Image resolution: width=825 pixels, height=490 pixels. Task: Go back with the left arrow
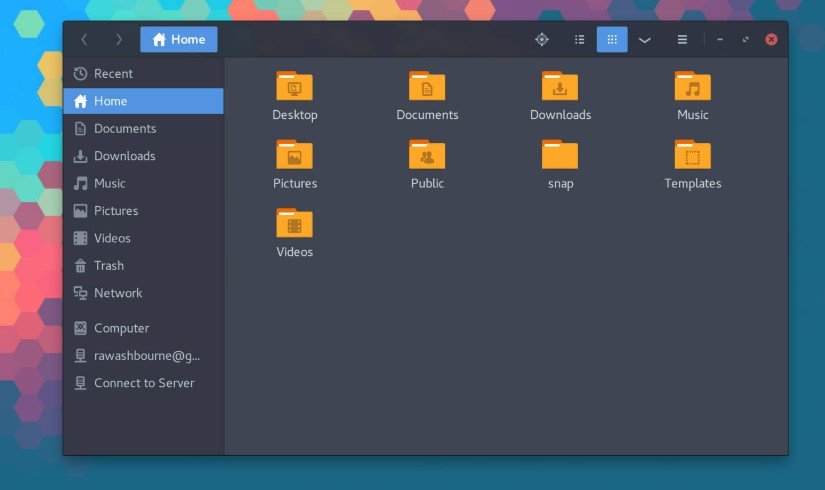(x=84, y=39)
